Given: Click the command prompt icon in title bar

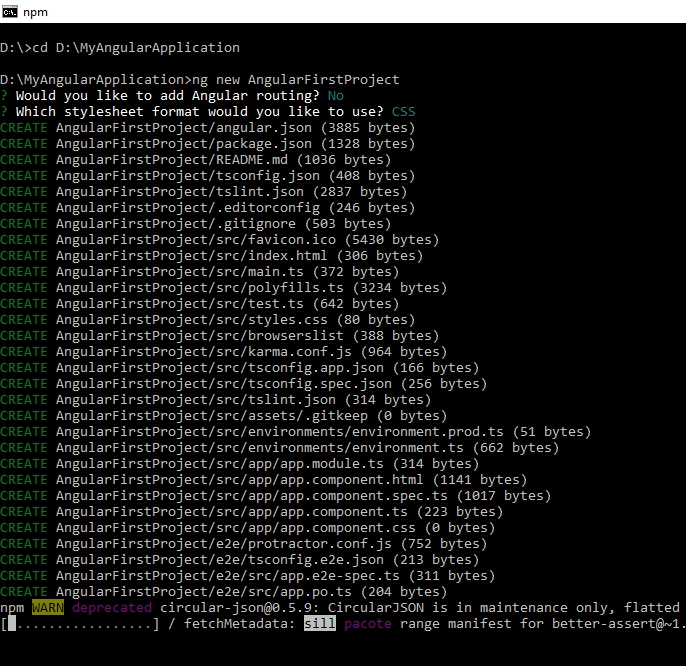Looking at the screenshot, I should pyautogui.click(x=10, y=12).
